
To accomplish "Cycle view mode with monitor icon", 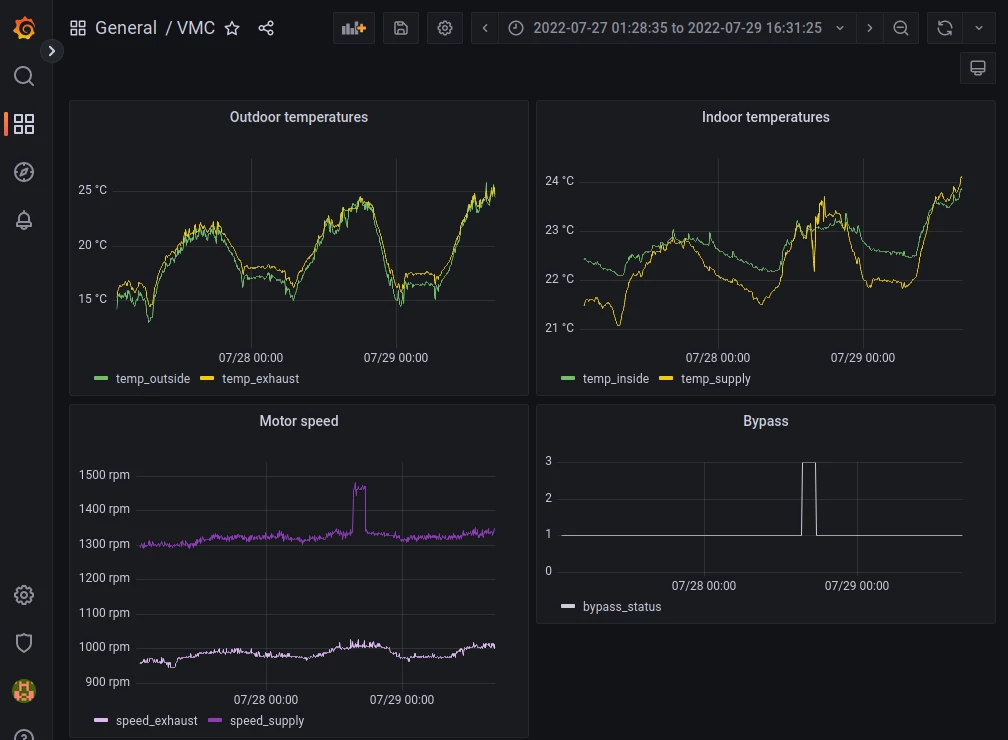I will (978, 68).
